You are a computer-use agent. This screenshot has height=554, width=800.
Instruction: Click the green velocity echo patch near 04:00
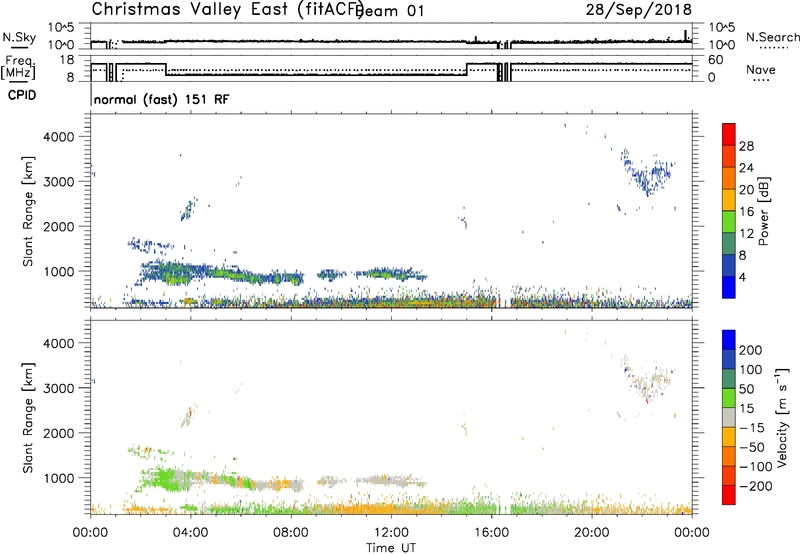point(168,480)
